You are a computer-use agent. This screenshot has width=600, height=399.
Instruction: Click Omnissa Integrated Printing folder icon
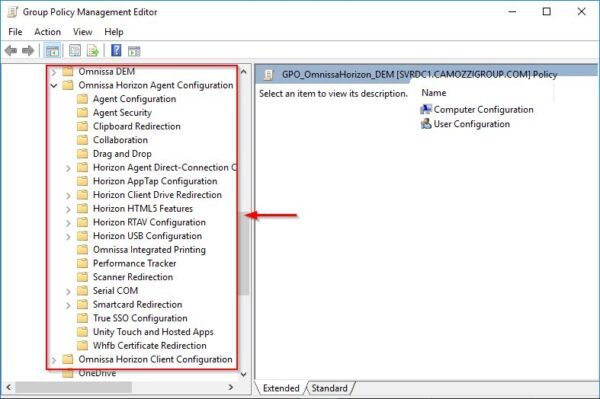(x=82, y=250)
